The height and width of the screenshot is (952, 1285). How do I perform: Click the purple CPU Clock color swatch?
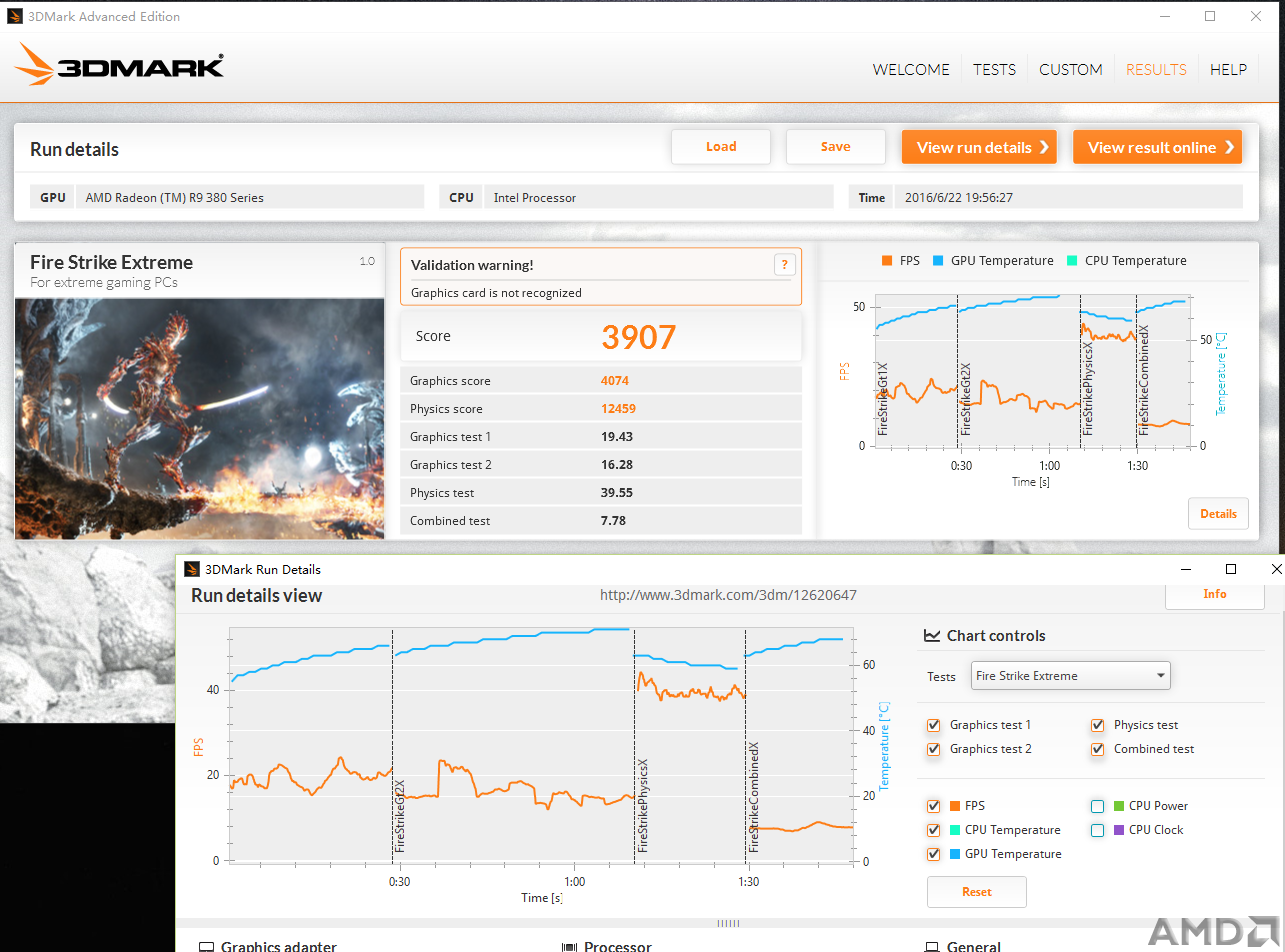(x=1119, y=830)
